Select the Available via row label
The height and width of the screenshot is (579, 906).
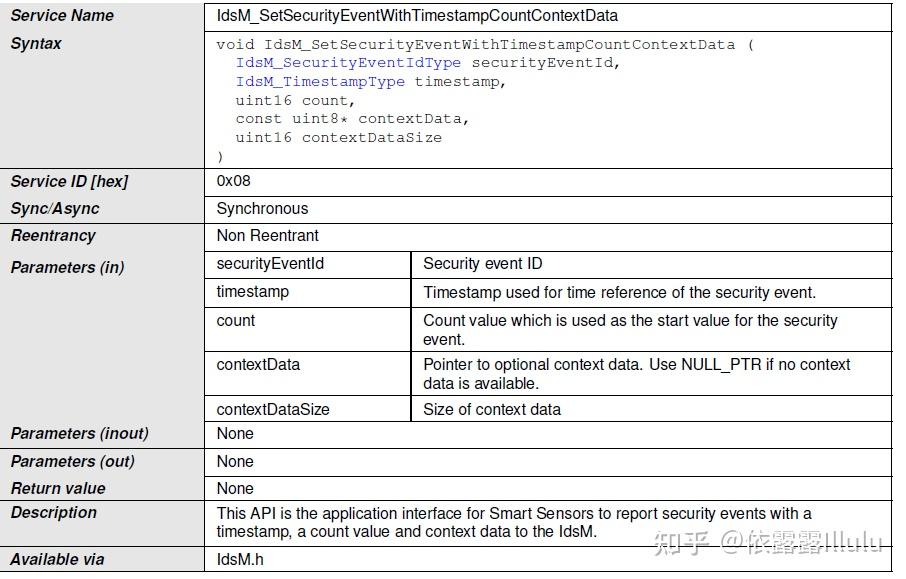tap(57, 560)
